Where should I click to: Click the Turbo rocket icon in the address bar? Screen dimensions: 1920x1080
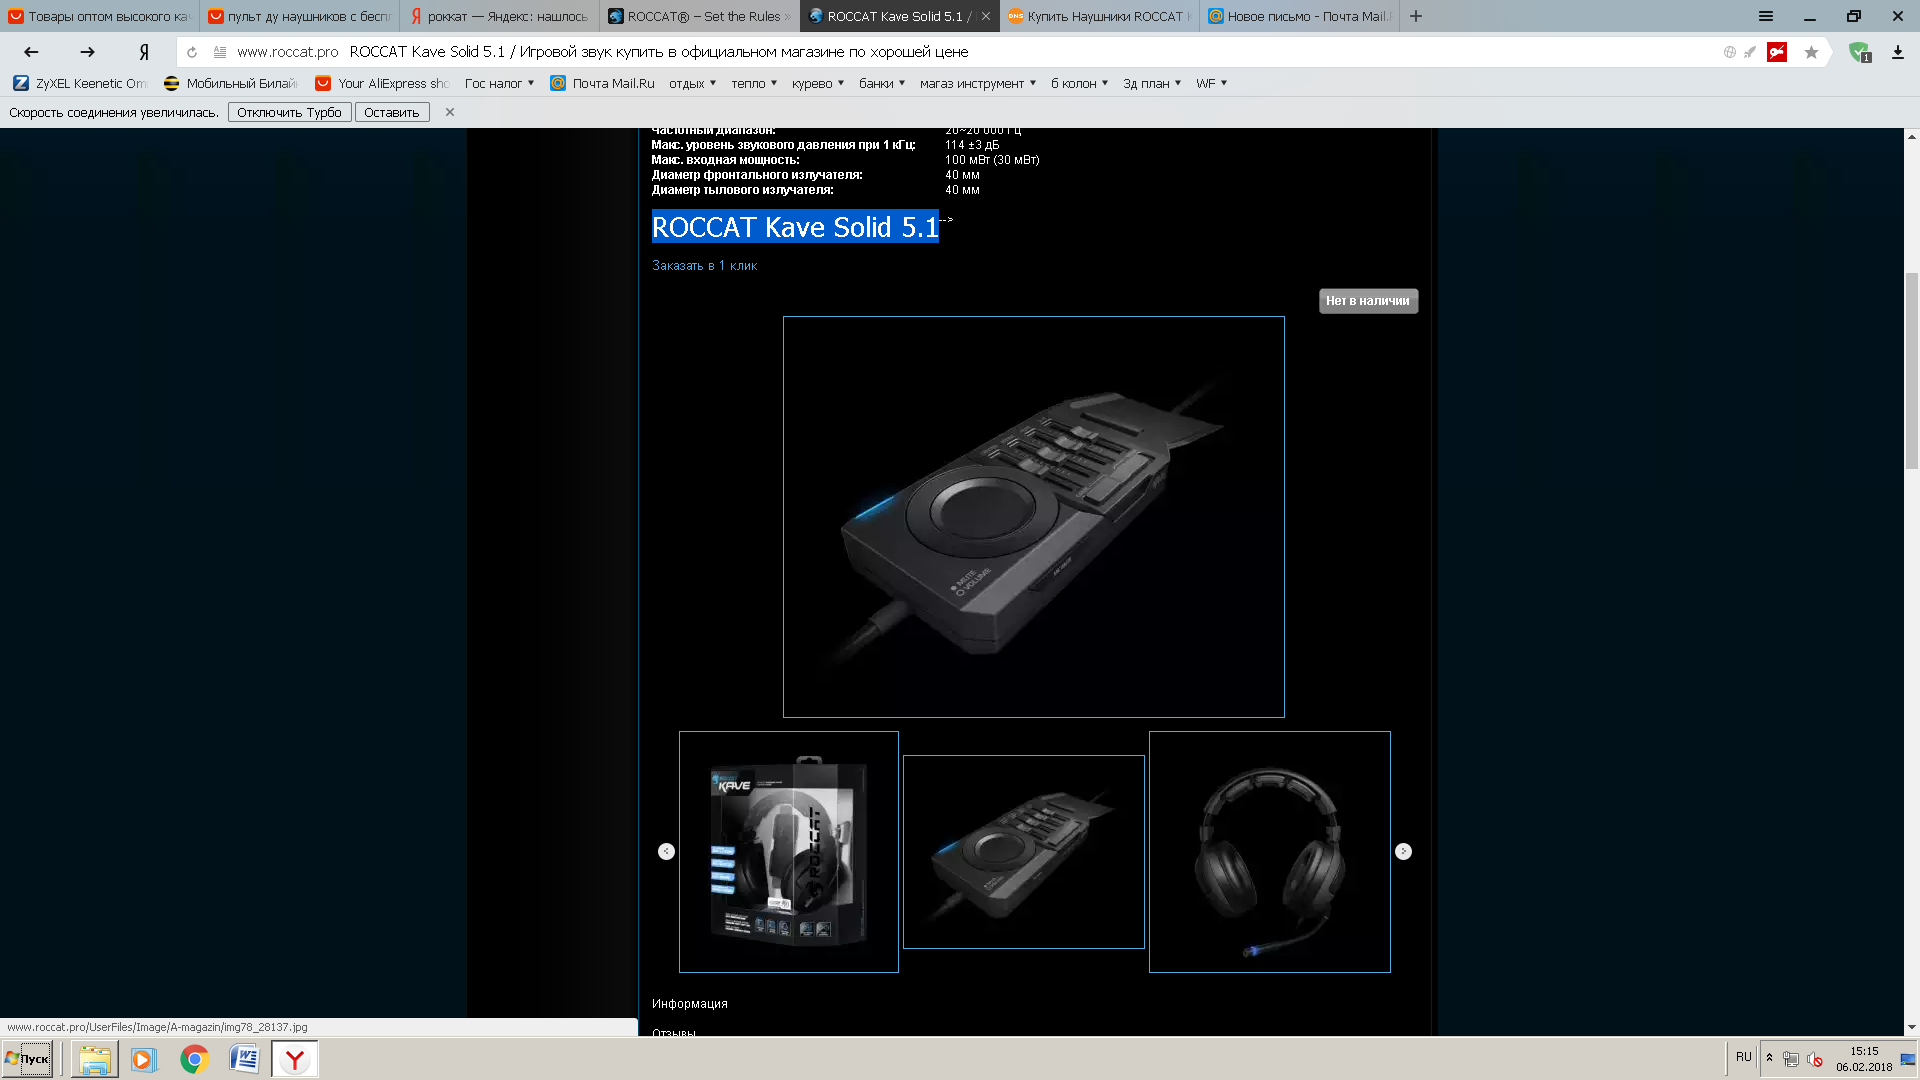tap(1750, 52)
